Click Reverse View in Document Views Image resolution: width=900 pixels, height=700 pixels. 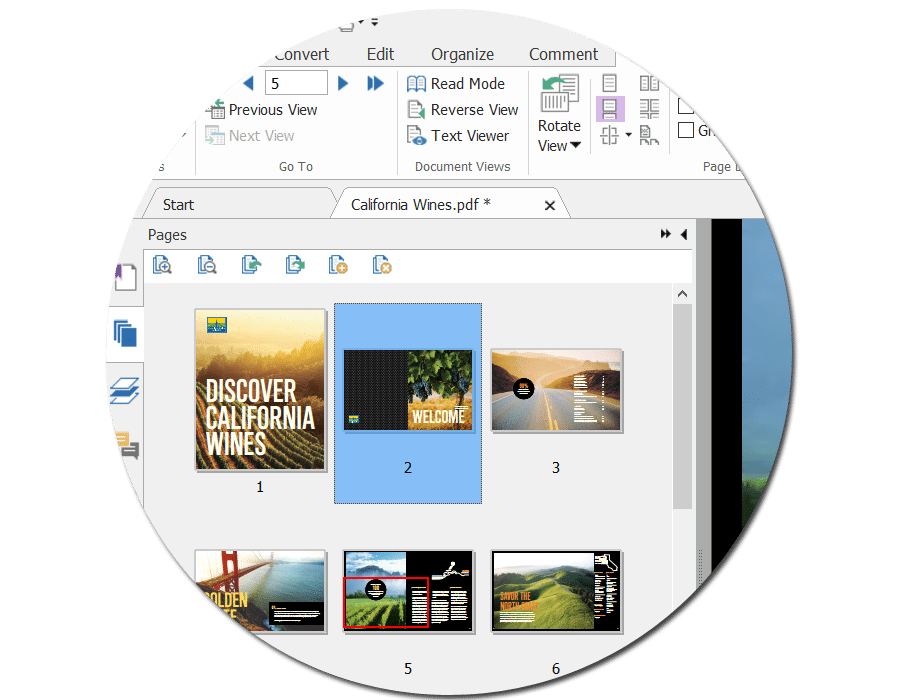tap(463, 110)
